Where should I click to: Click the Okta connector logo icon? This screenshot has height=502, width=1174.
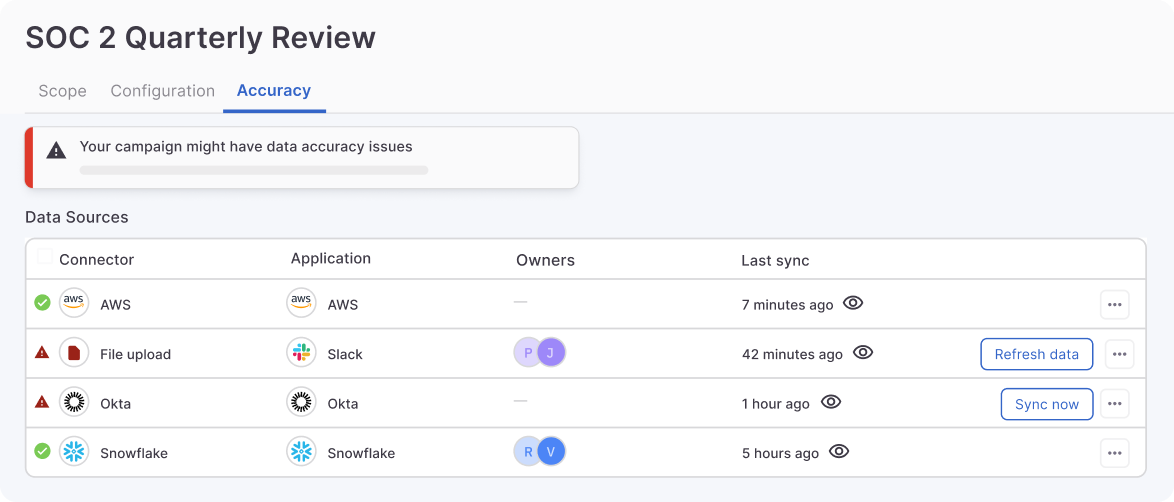(x=74, y=404)
